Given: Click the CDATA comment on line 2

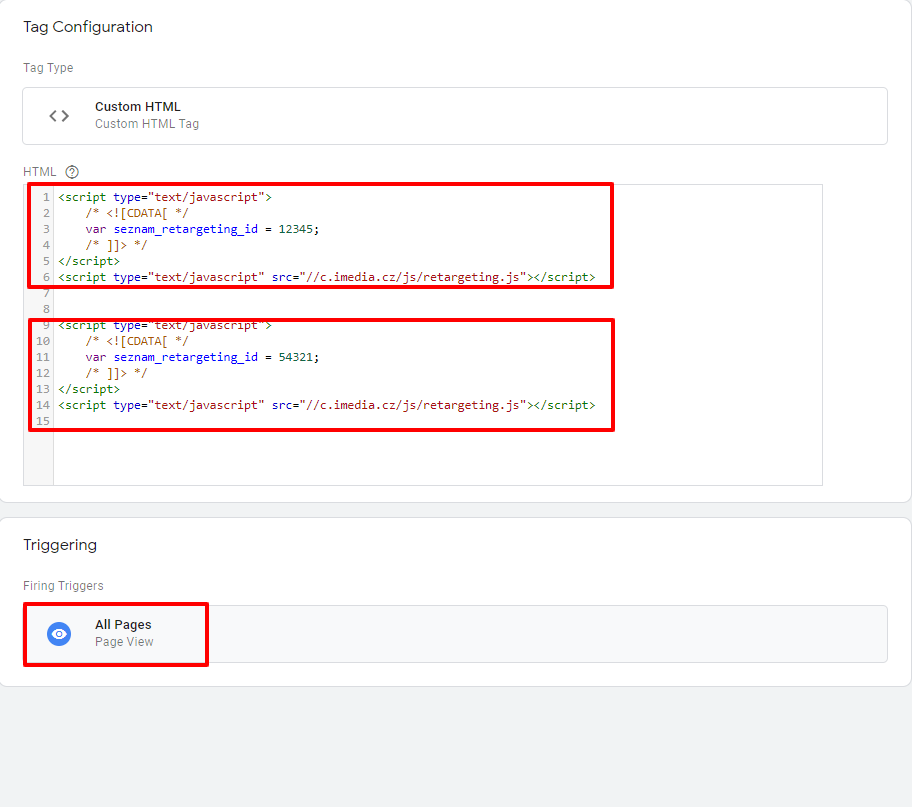Looking at the screenshot, I should pos(137,213).
